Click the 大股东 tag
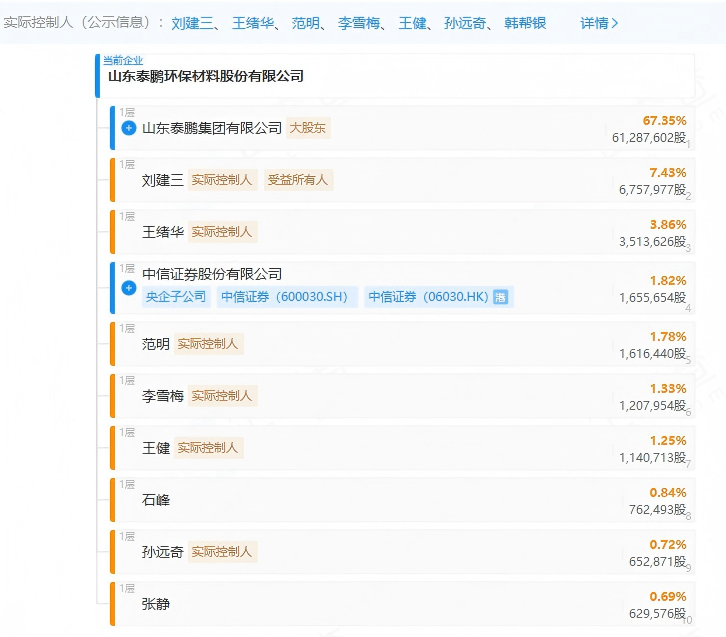Image resolution: width=726 pixels, height=637 pixels. 308,128
